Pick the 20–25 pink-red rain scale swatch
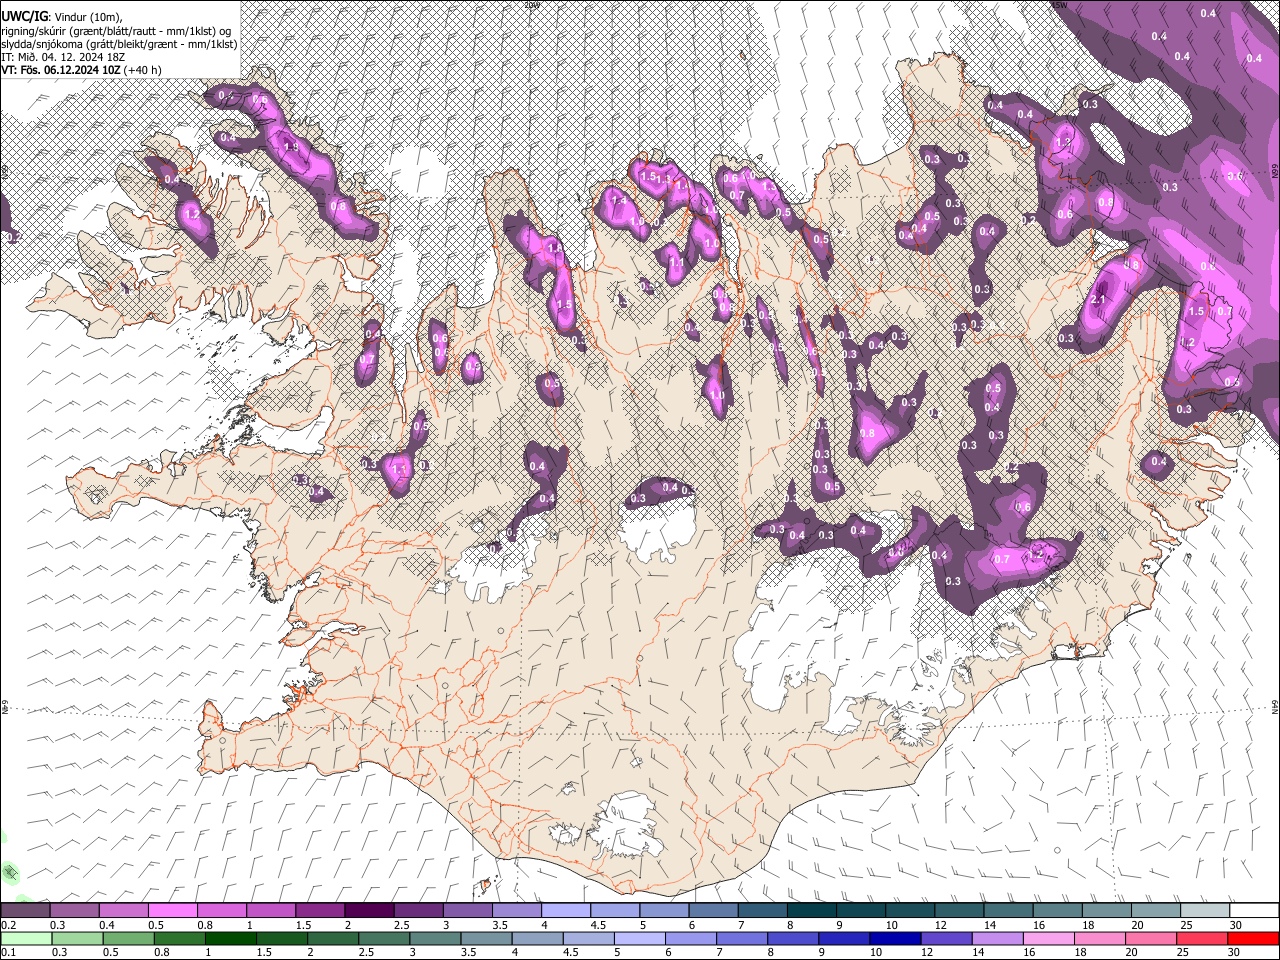This screenshot has width=1280, height=960. pyautogui.click(x=1153, y=938)
